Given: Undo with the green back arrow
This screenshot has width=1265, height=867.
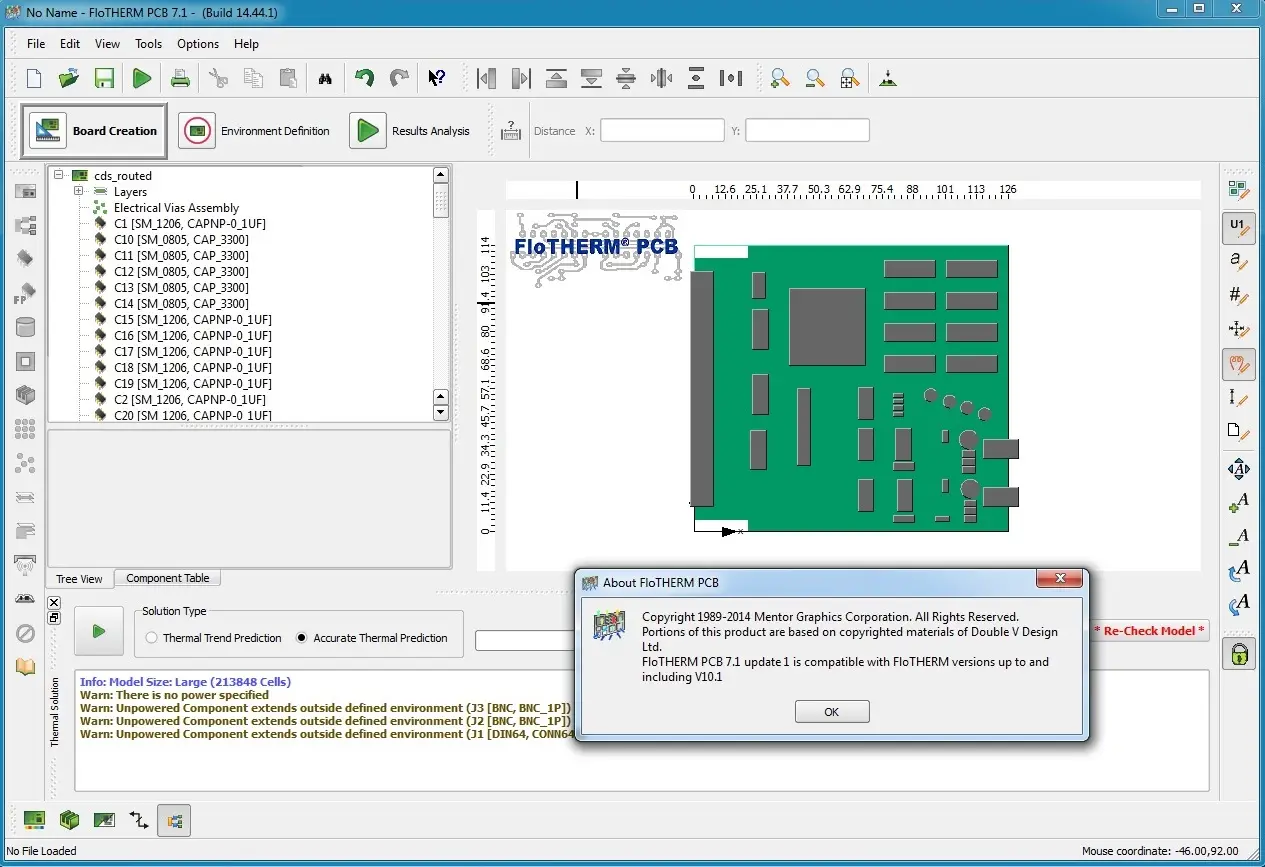Looking at the screenshot, I should [364, 78].
